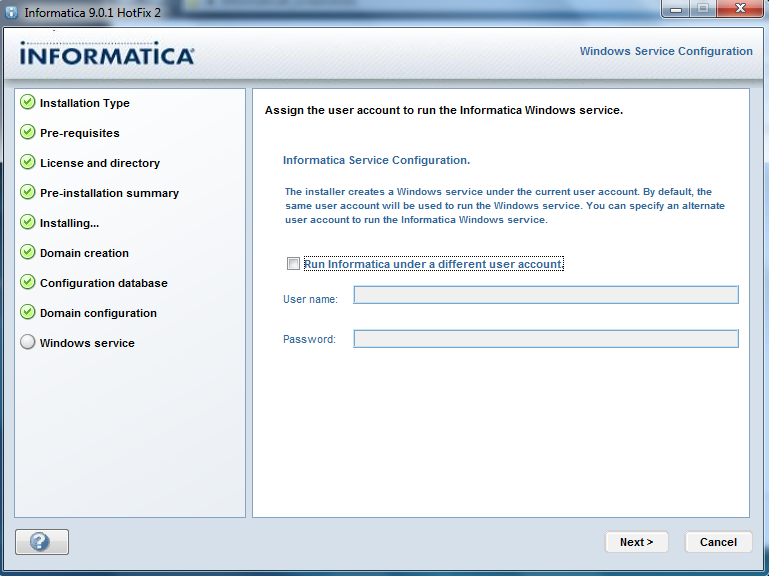
Task: Click the Informatica logo in header
Action: [106, 53]
